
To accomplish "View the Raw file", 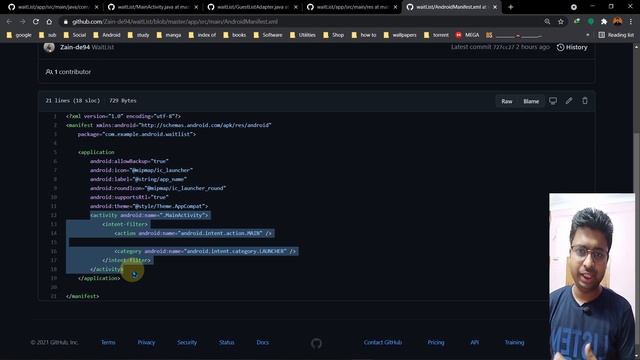I will (x=507, y=101).
